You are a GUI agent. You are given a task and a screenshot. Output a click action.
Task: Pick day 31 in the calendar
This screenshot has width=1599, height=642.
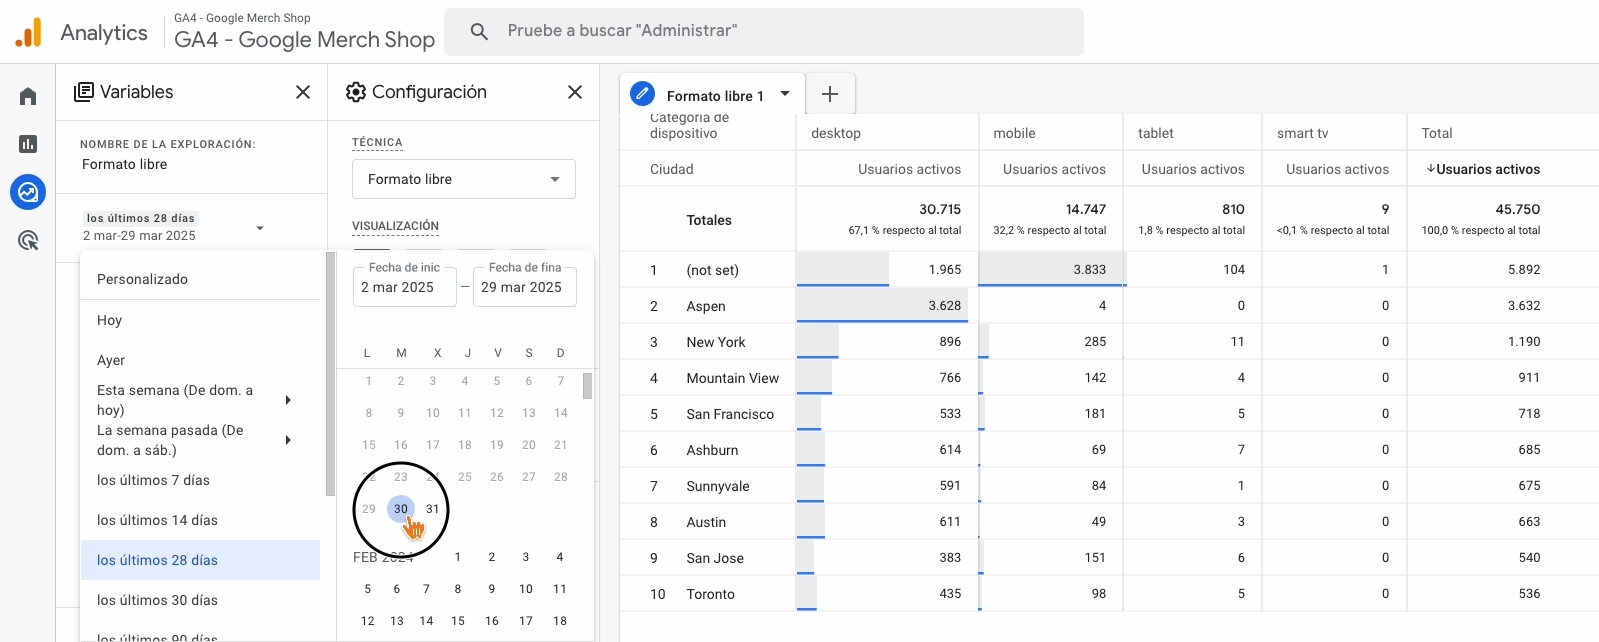433,509
